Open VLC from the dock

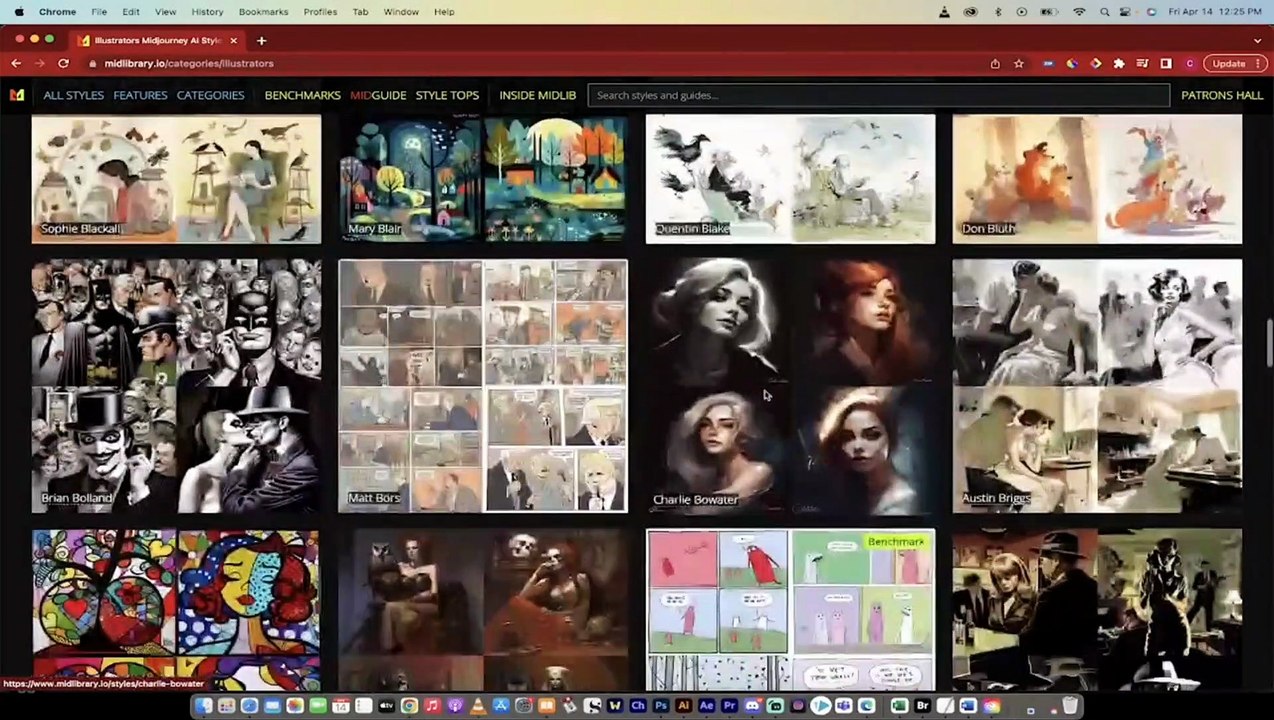click(477, 706)
